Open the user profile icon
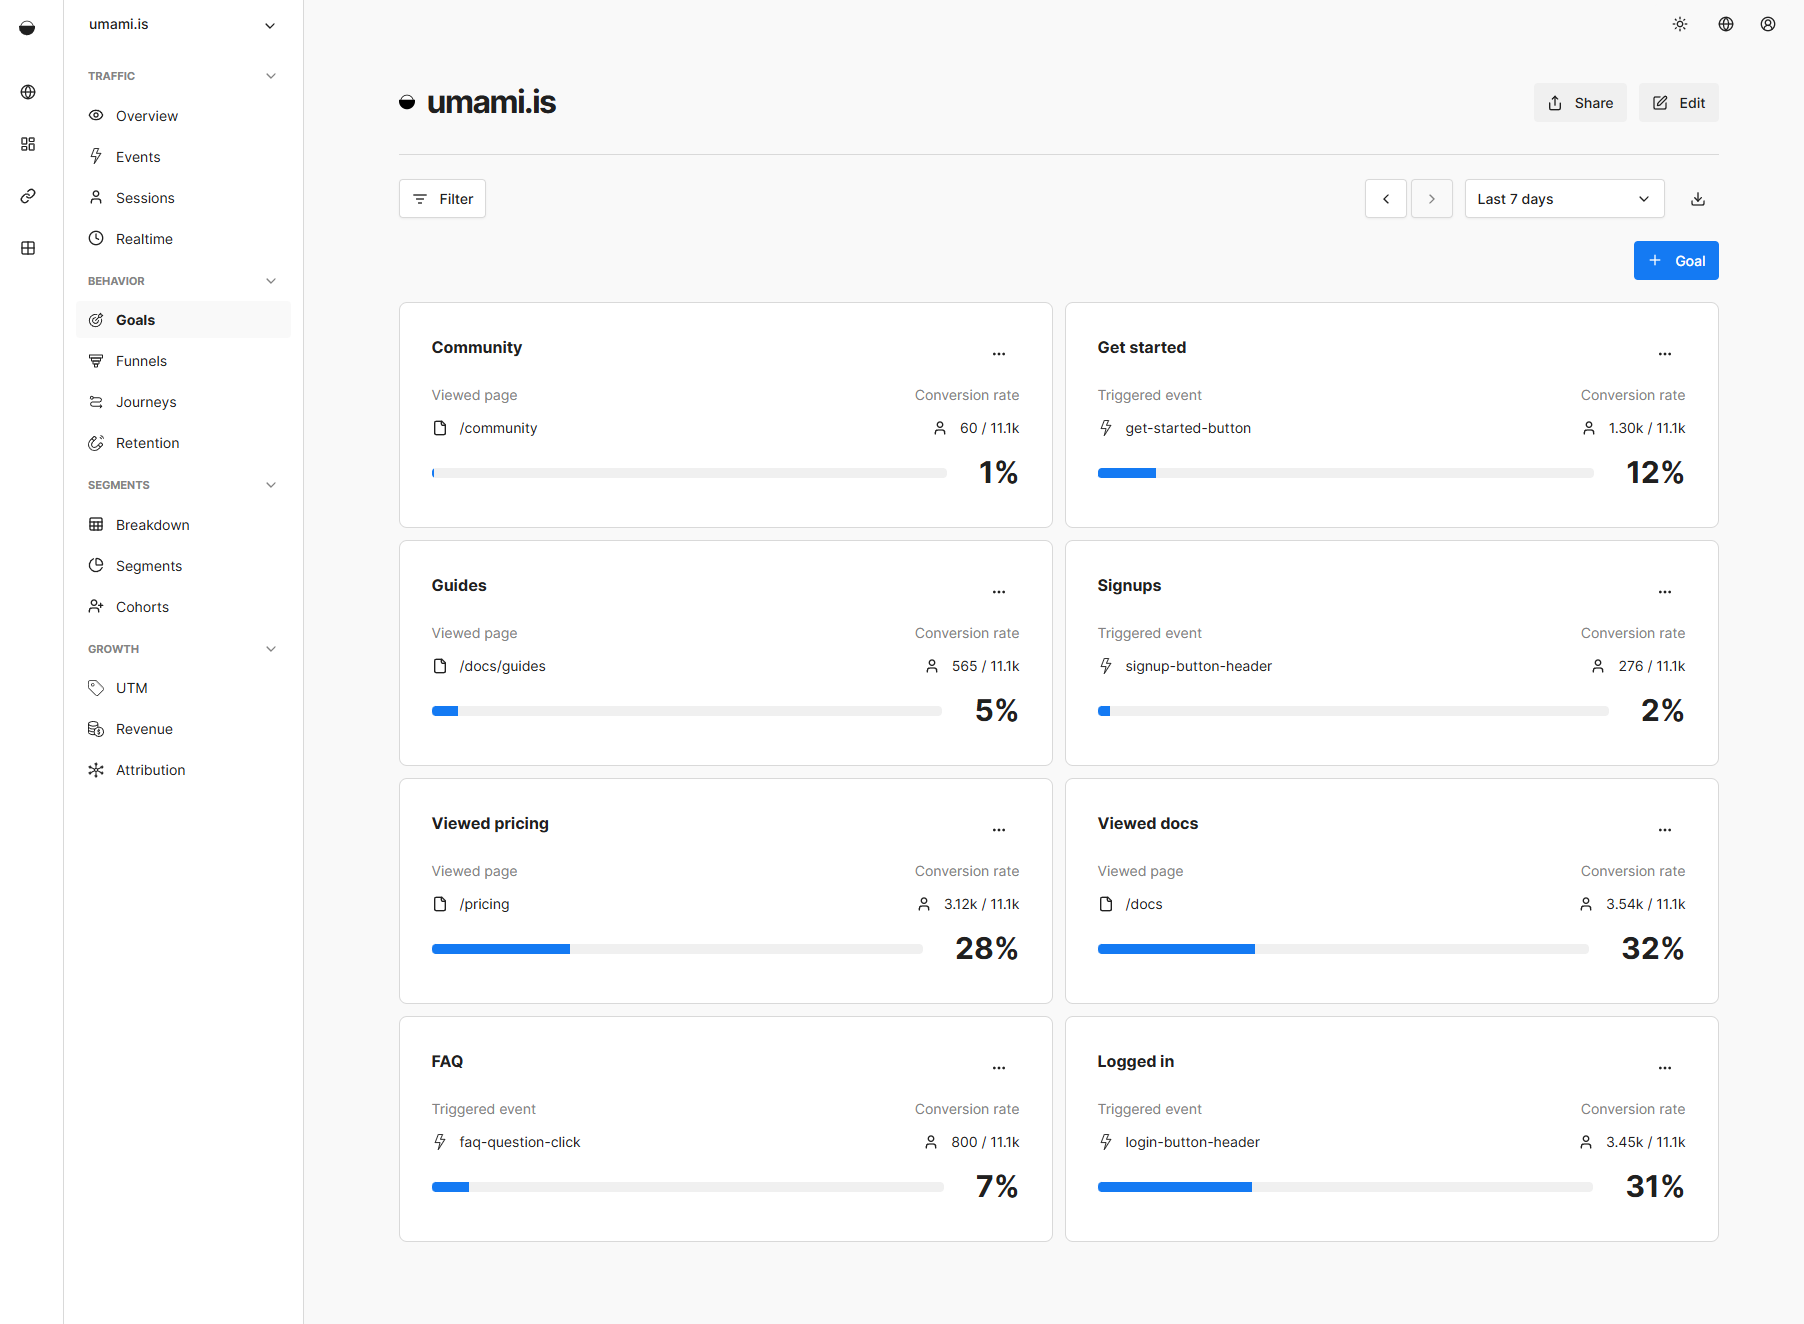Image resolution: width=1804 pixels, height=1324 pixels. pos(1768,24)
